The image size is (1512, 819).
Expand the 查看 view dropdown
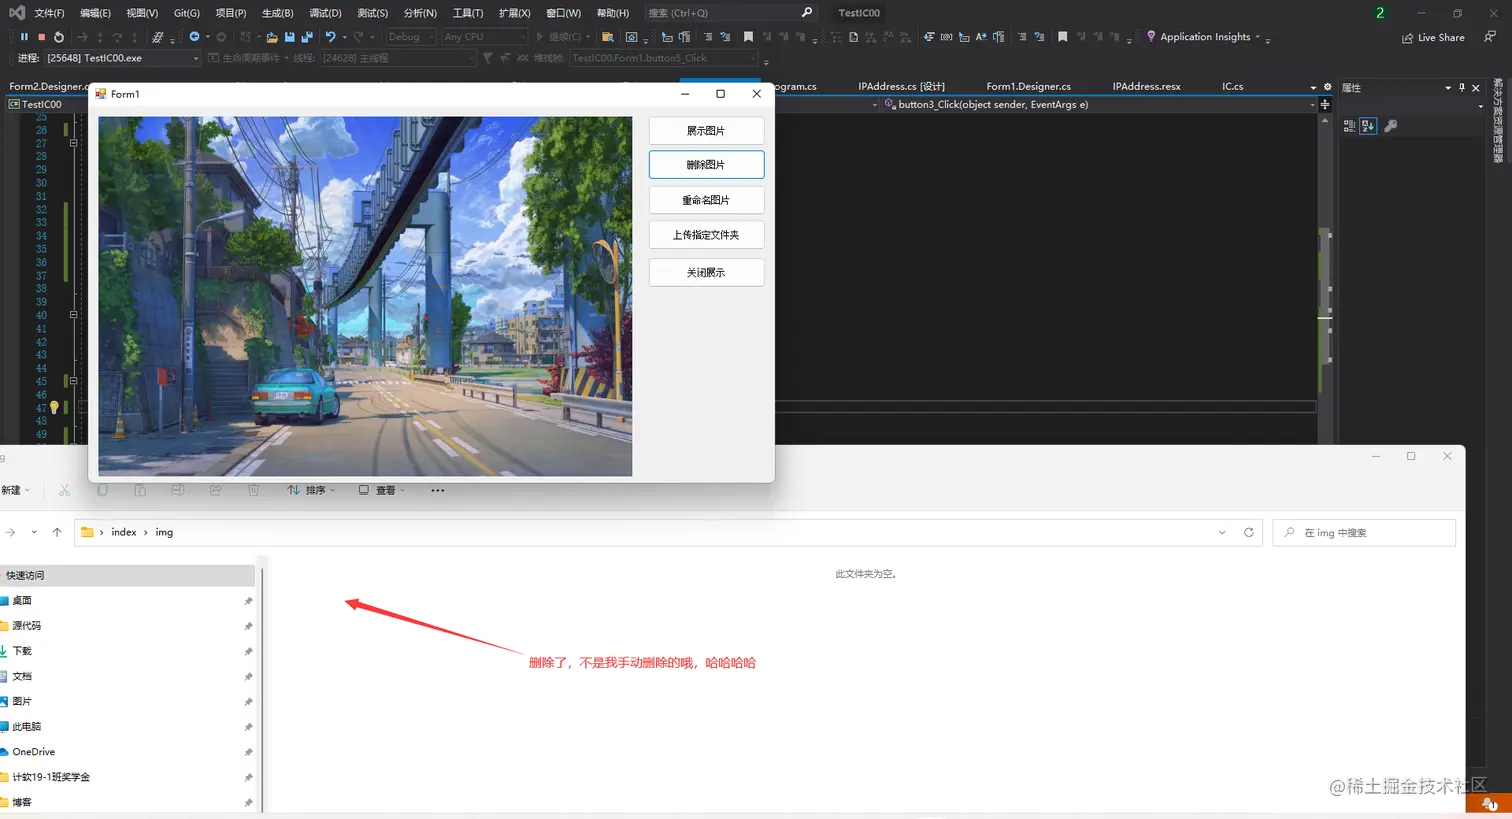(382, 490)
